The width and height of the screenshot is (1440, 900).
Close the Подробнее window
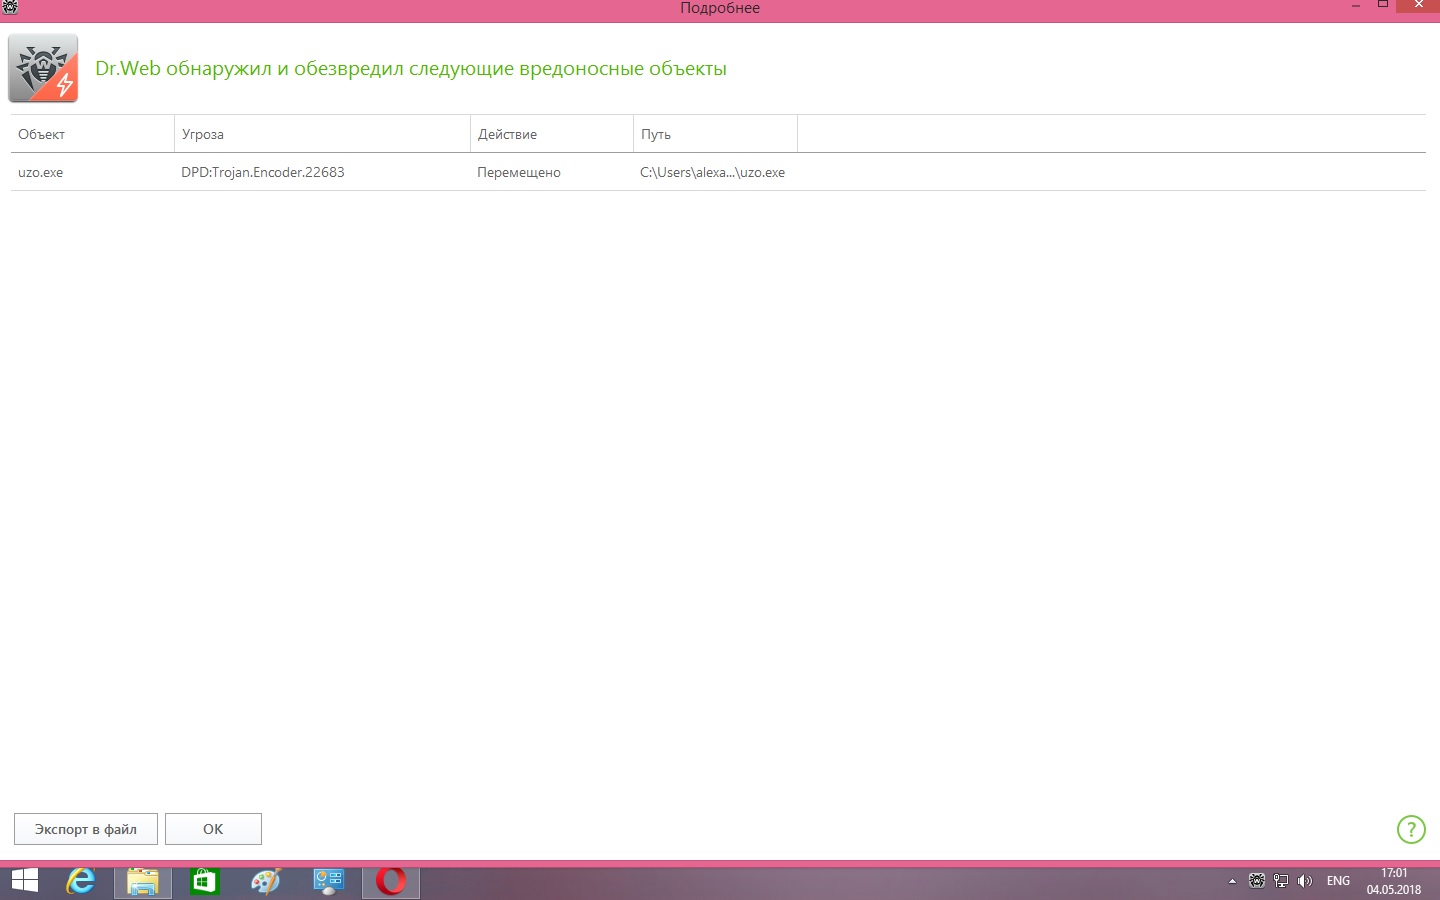[1418, 6]
